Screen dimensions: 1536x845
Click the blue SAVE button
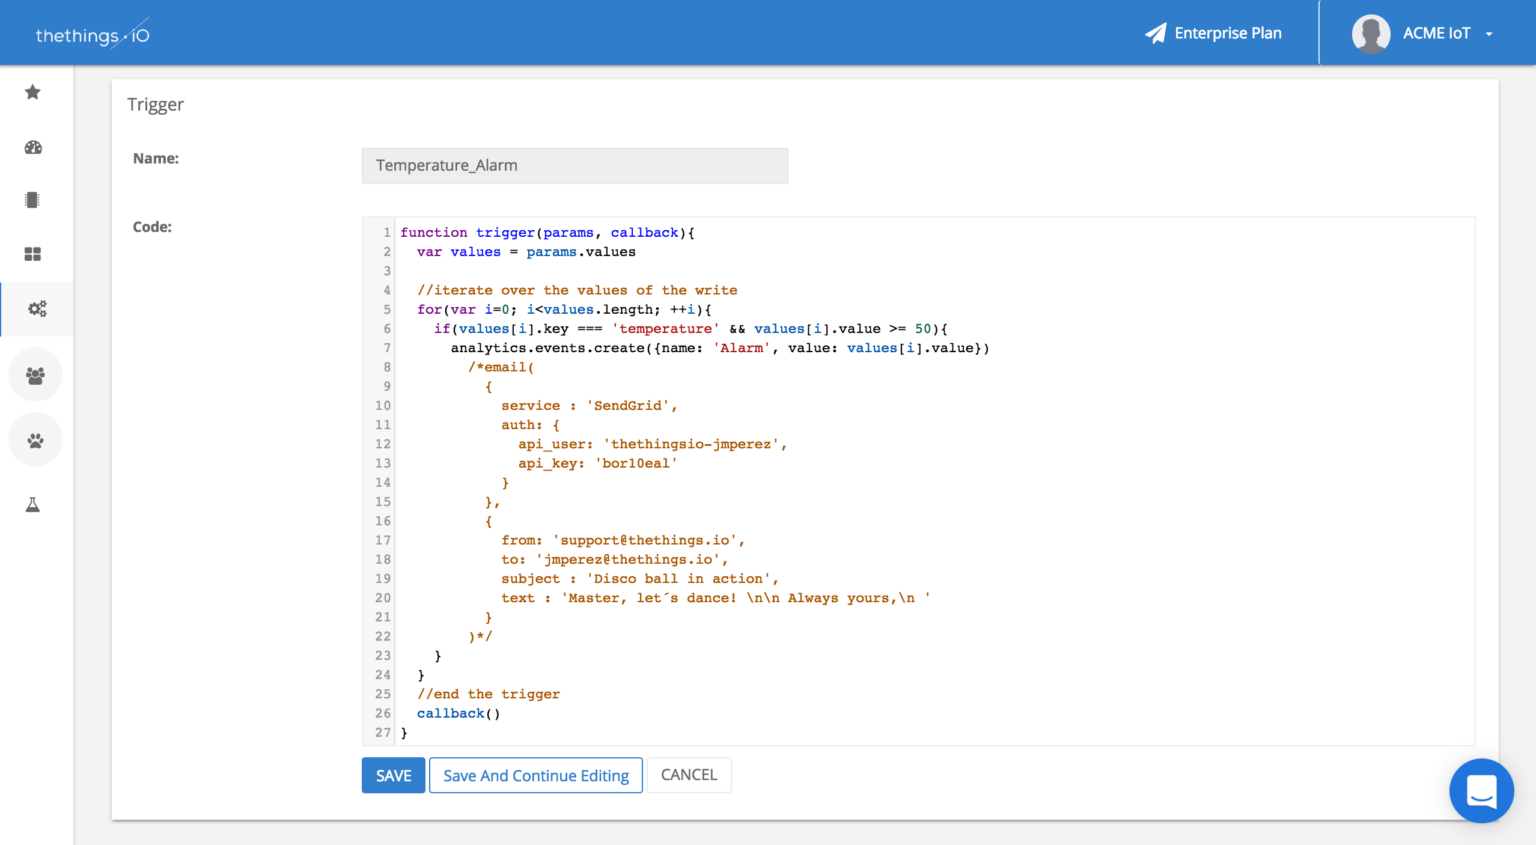pos(394,776)
